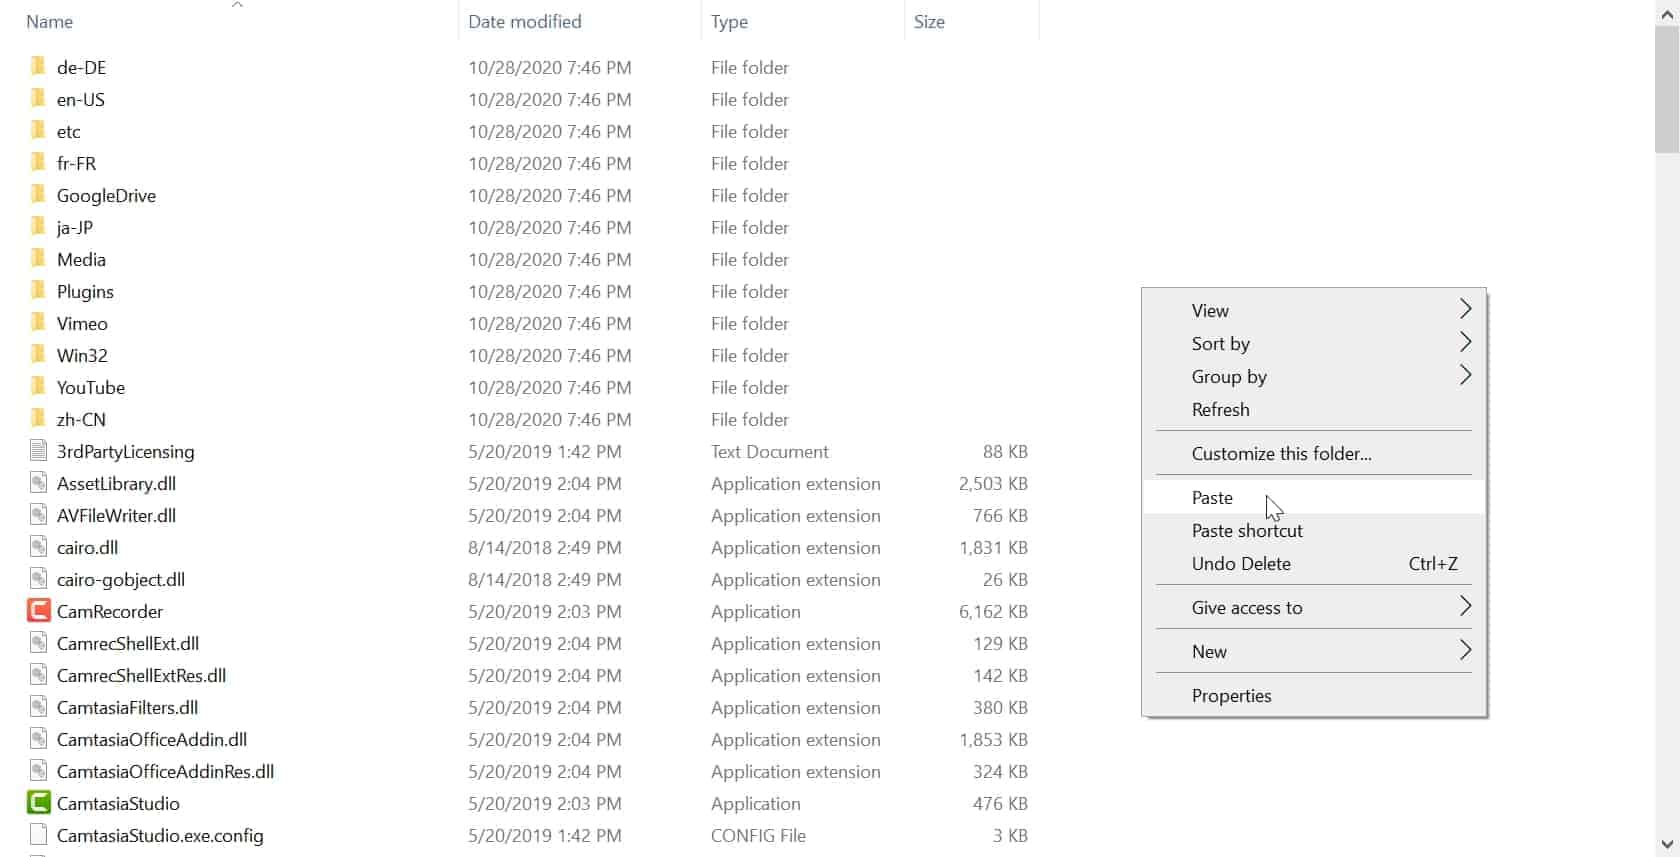Click Refresh in the context menu

tap(1220, 410)
